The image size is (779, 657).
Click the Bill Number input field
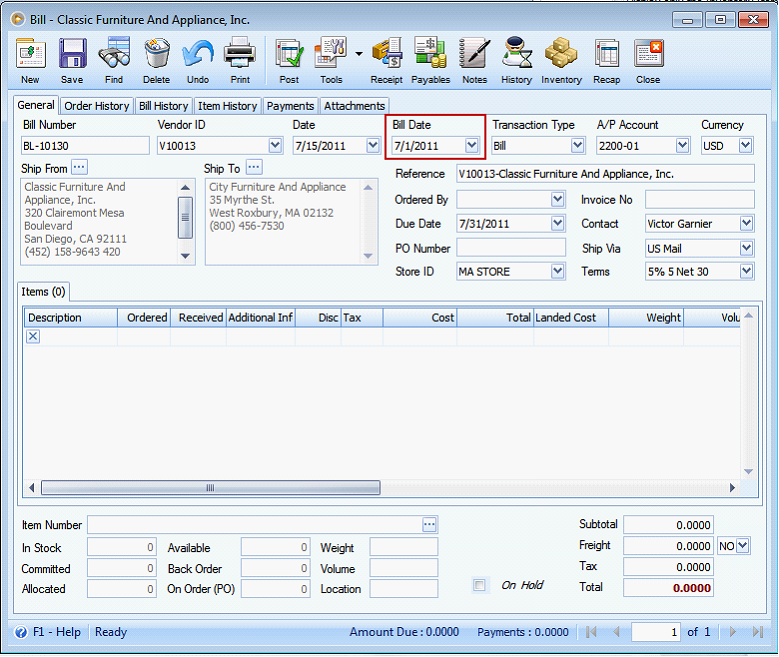click(85, 146)
